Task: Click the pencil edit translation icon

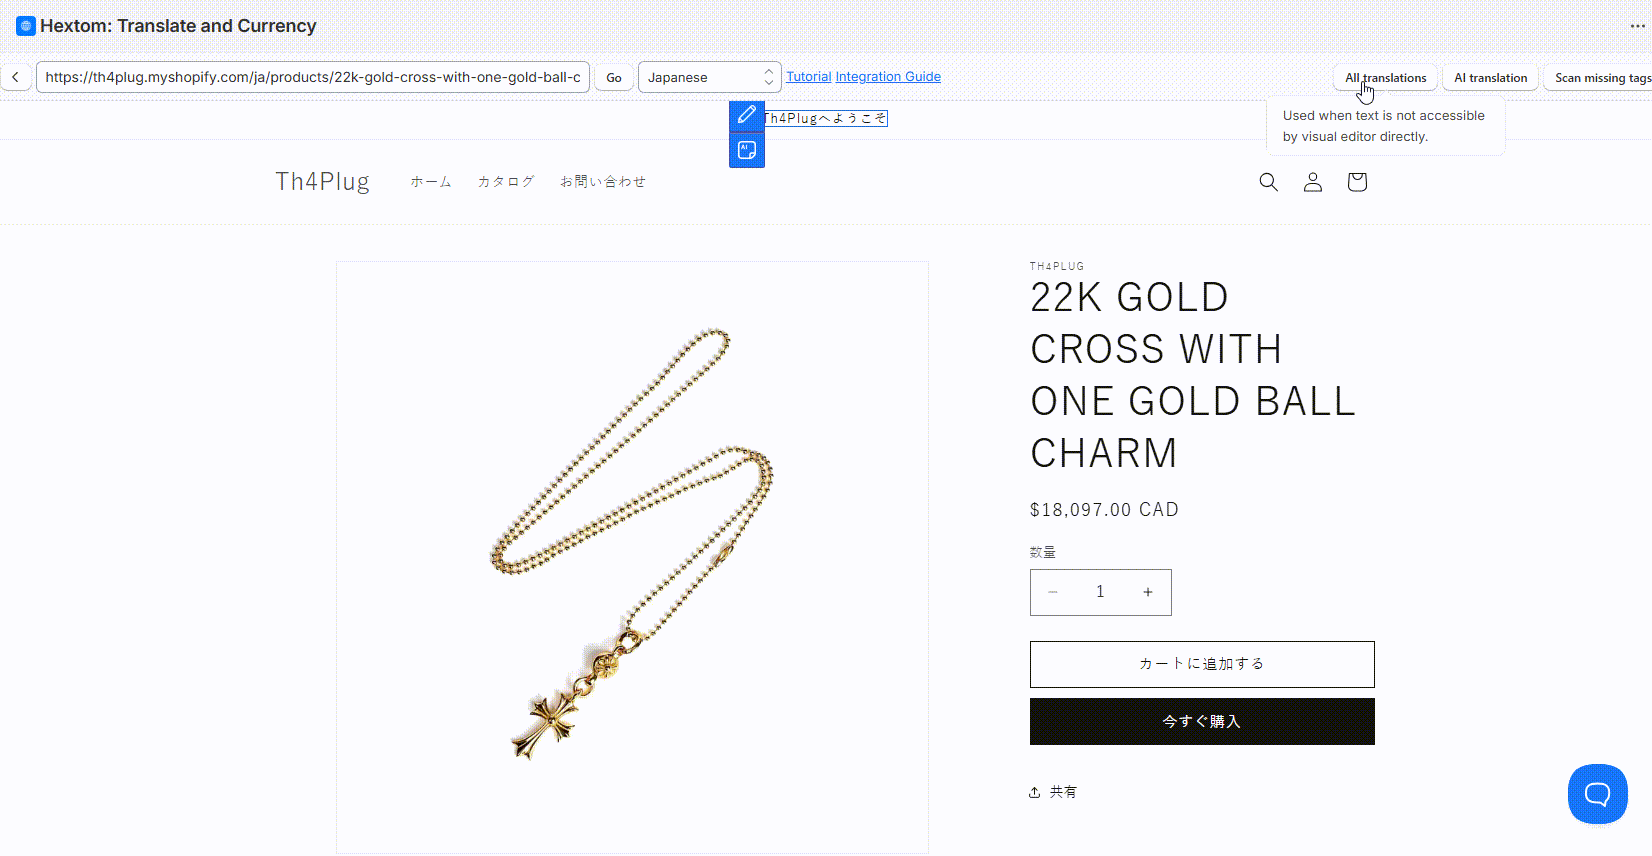Action: click(747, 116)
